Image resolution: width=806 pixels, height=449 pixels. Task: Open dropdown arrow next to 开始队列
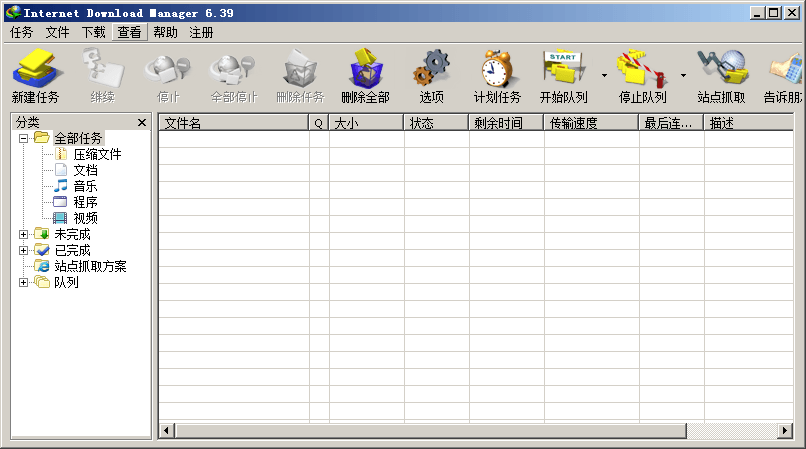tap(604, 76)
